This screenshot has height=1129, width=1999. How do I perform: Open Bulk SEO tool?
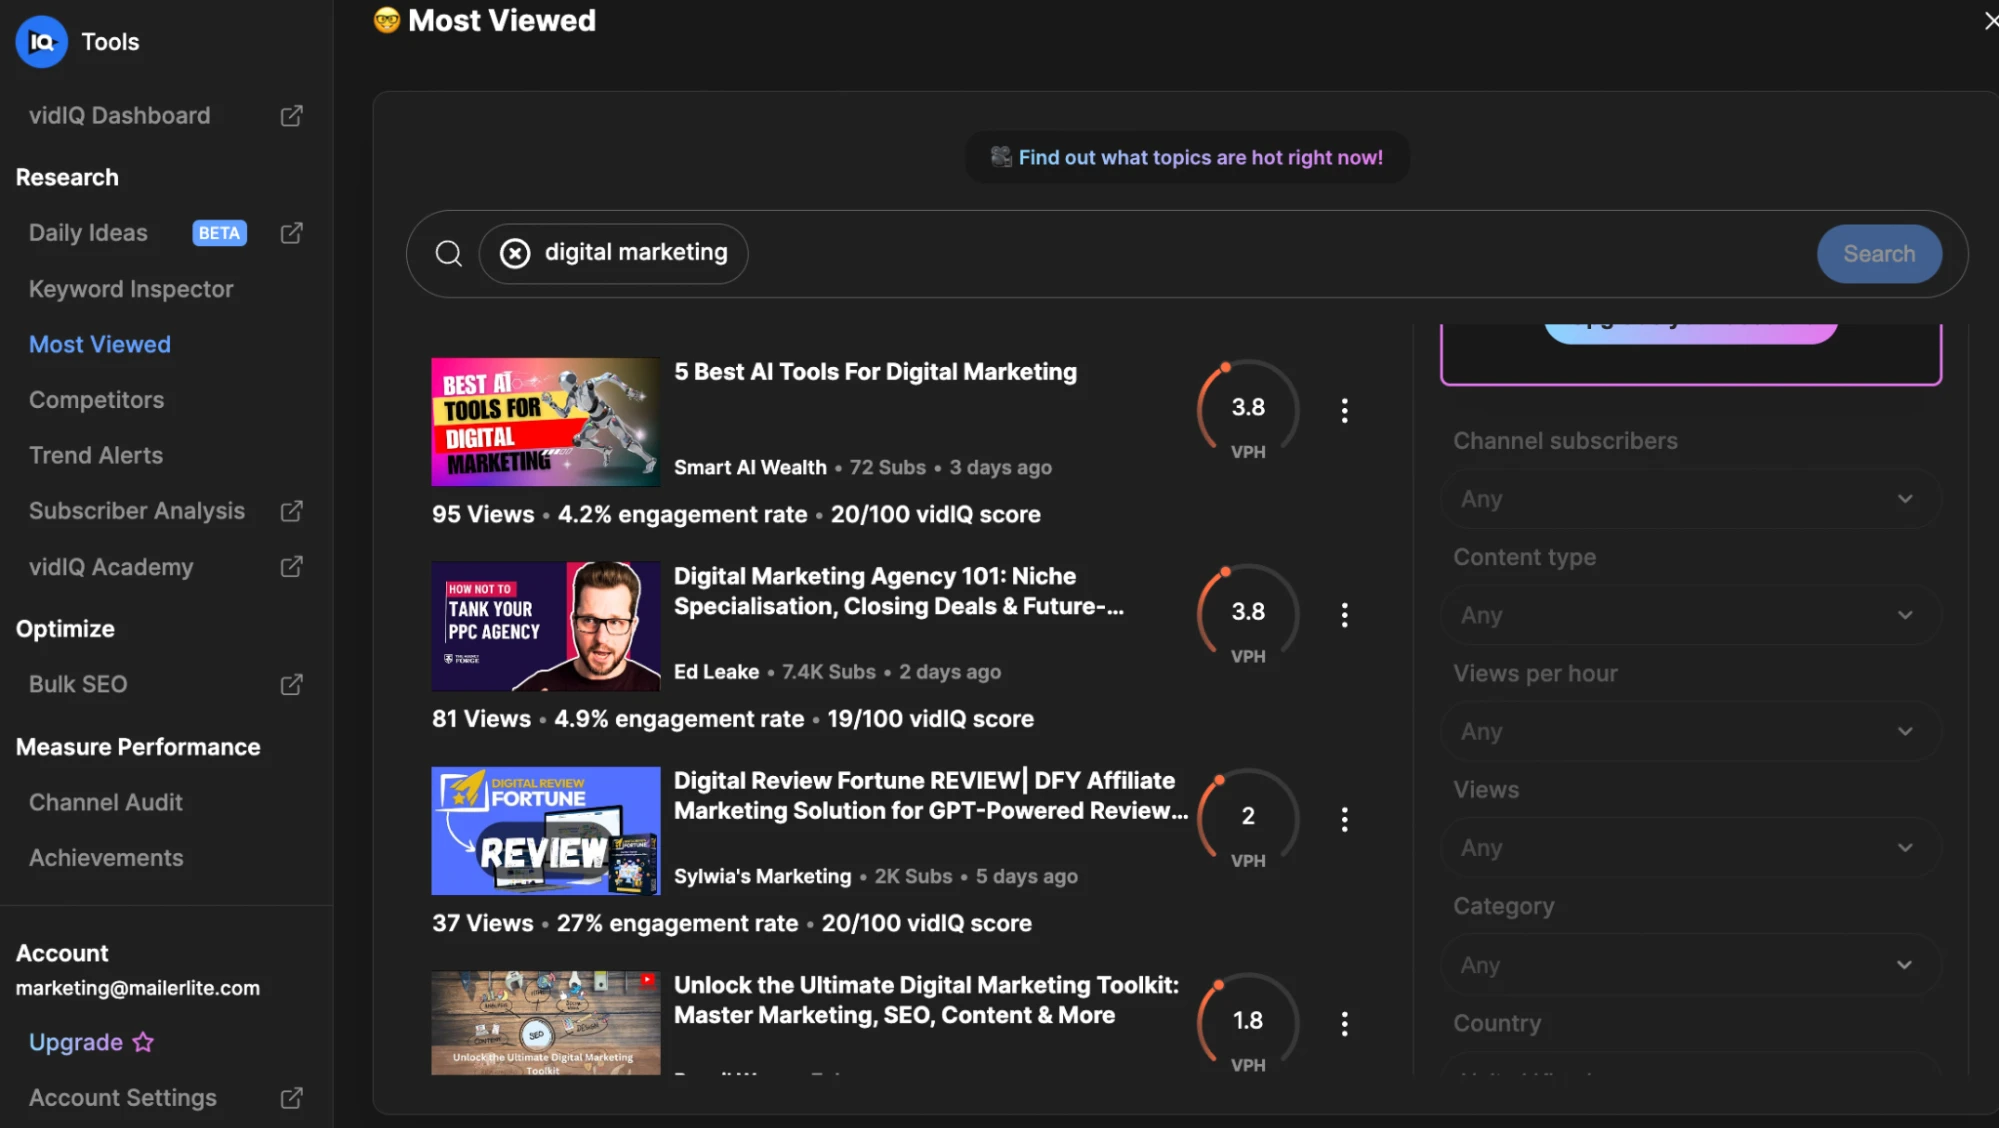[77, 684]
